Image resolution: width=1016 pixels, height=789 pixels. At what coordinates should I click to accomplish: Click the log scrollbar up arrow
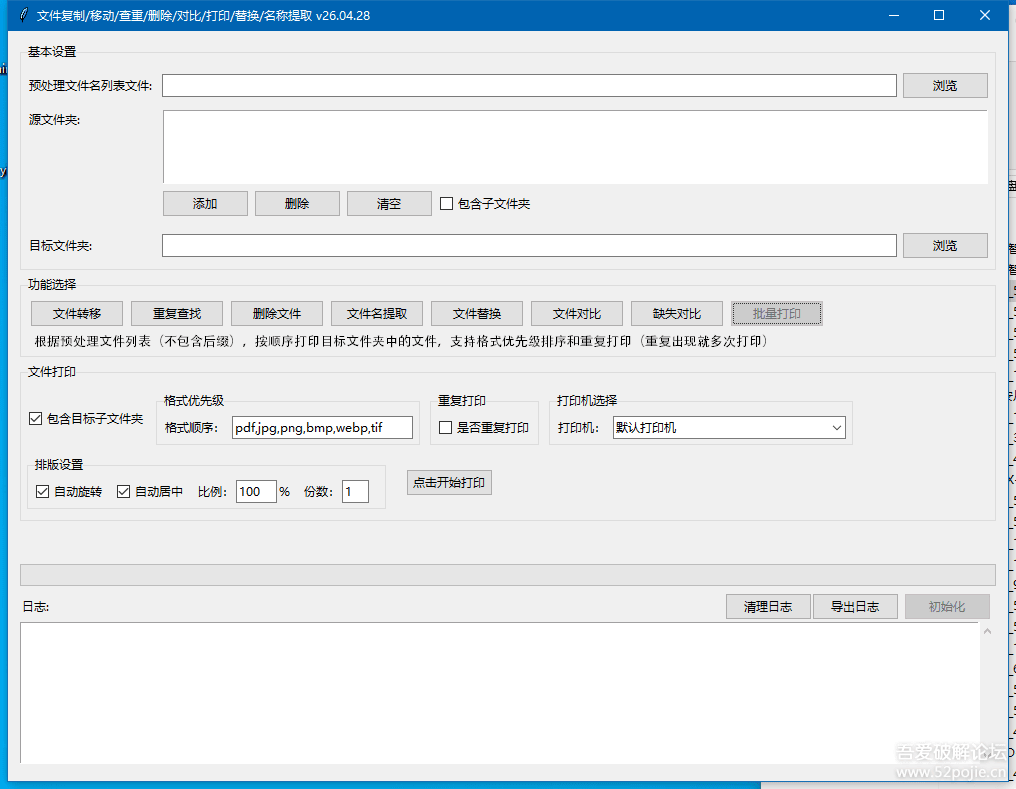click(987, 631)
